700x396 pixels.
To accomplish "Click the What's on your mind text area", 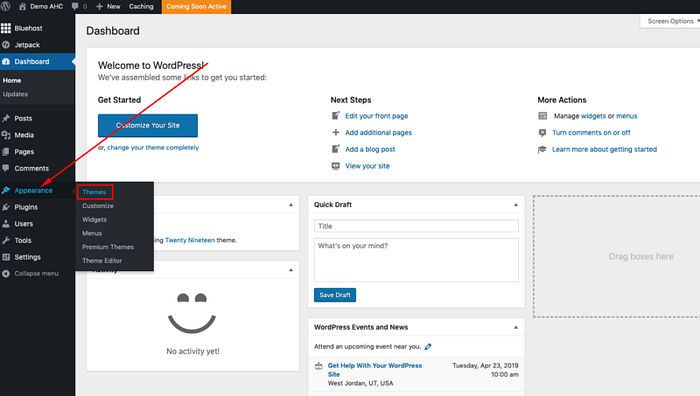I will pos(416,260).
